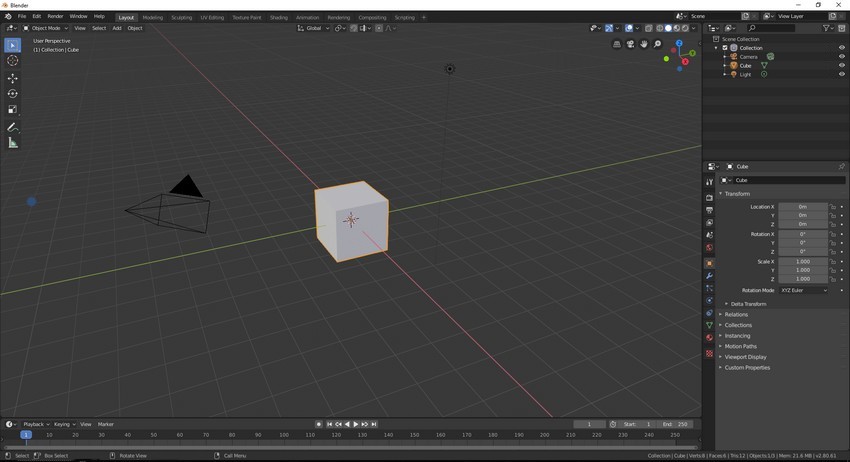Open the Add menu in viewport header
The width and height of the screenshot is (850, 462).
pos(117,28)
